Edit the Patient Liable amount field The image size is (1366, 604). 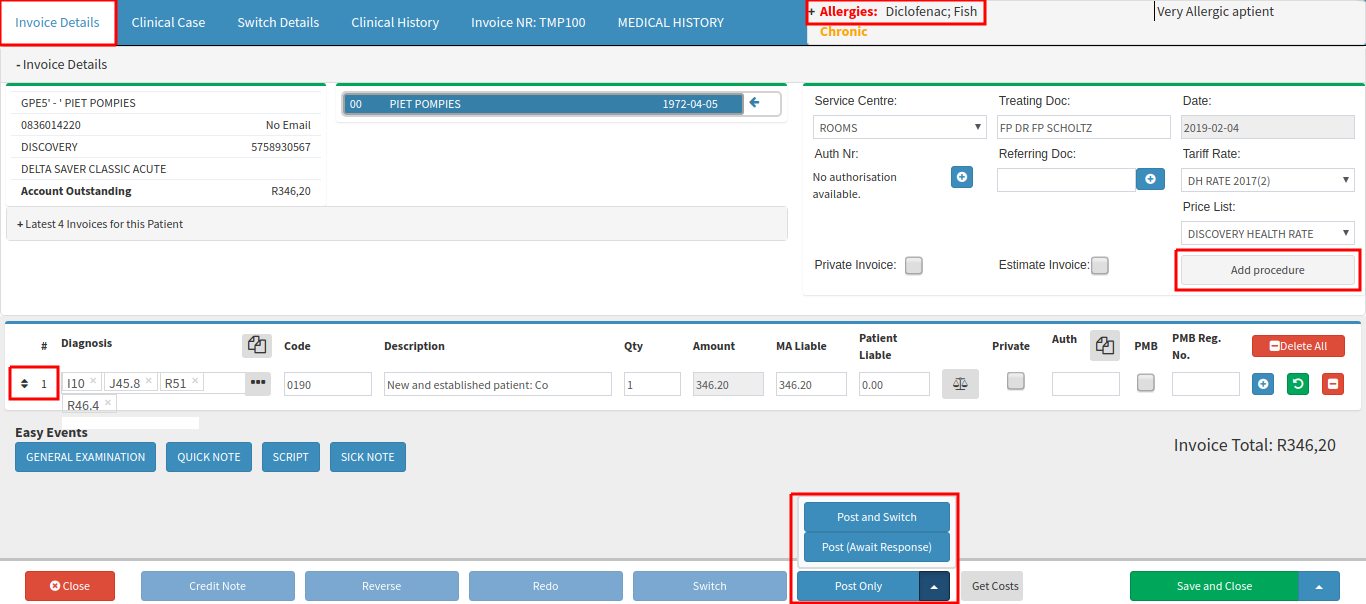tap(894, 384)
